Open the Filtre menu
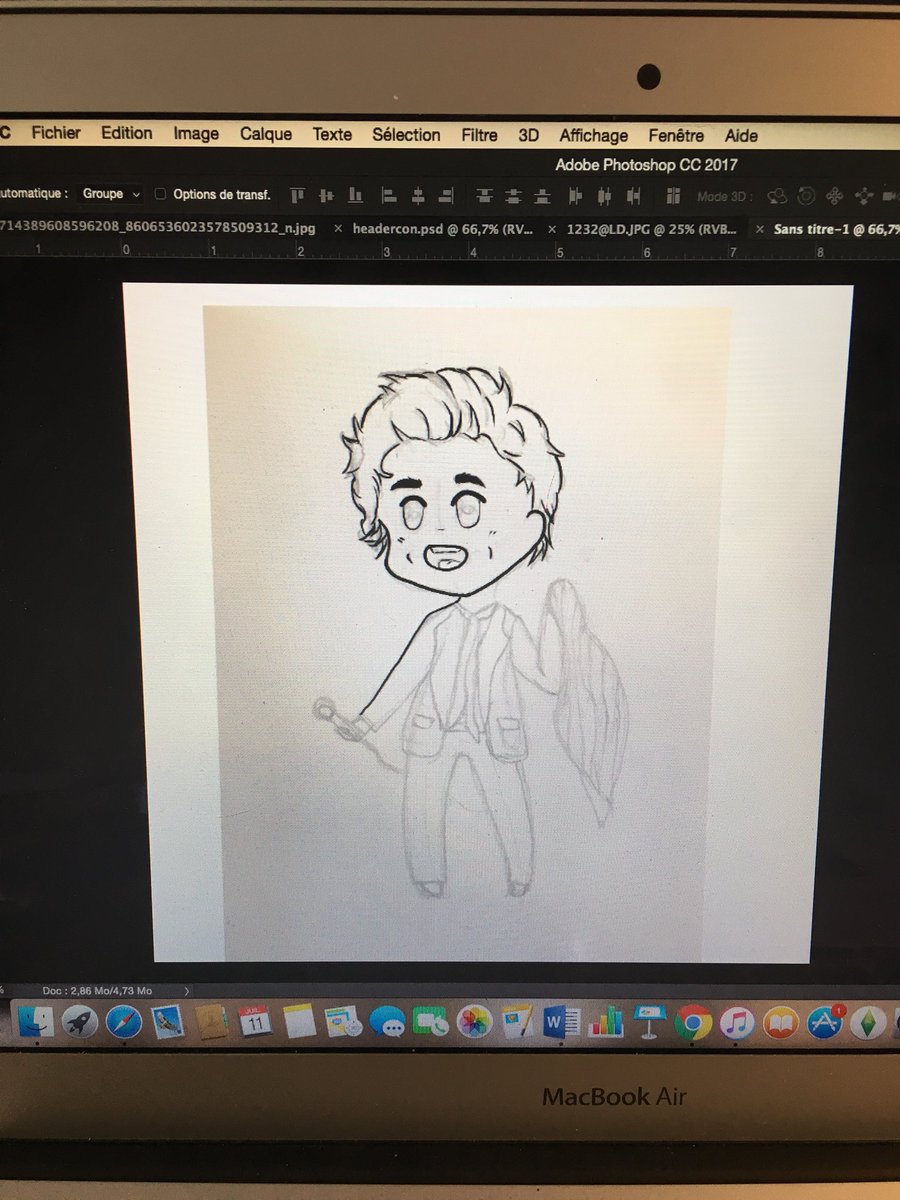Screen dimensions: 900x1200 [479, 135]
